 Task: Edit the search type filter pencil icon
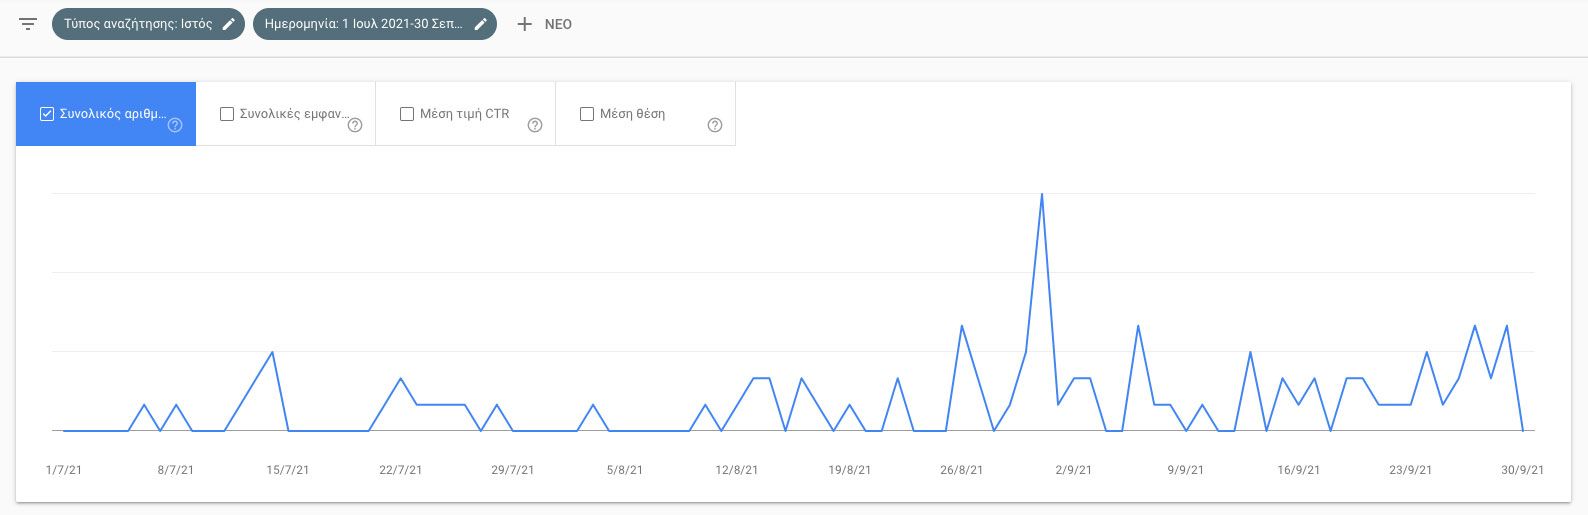coord(230,24)
